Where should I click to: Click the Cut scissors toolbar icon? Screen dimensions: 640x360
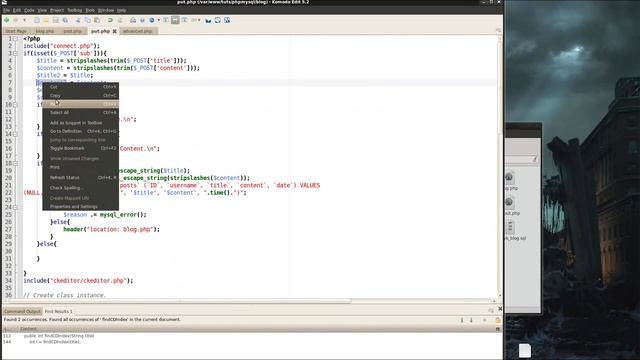coord(78,20)
